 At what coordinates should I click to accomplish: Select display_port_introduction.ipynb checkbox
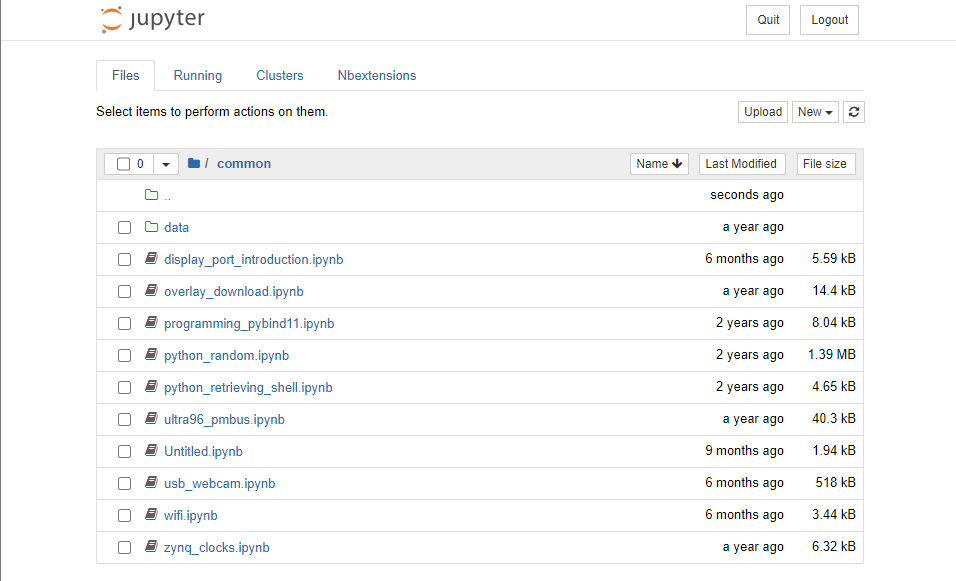[124, 260]
